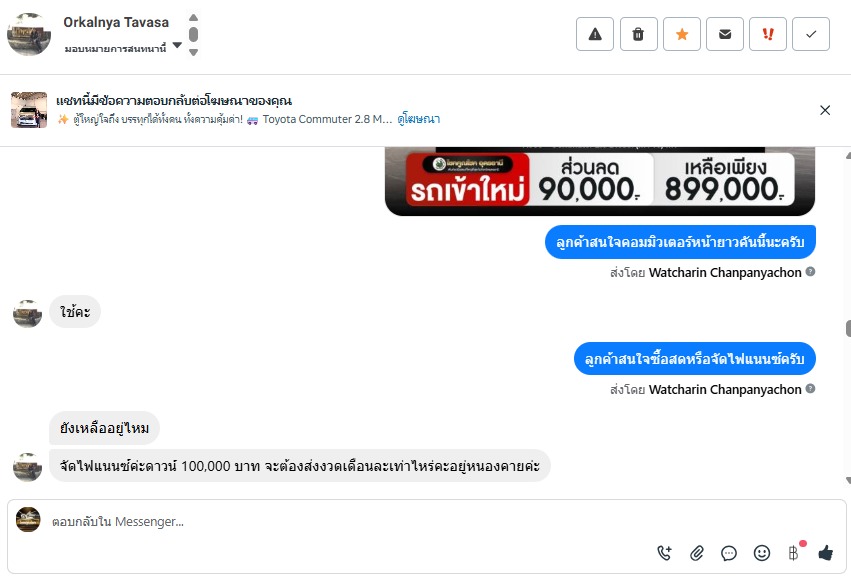The width and height of the screenshot is (851, 579).
Task: Open the ดูโฆษณา link
Action: [418, 119]
